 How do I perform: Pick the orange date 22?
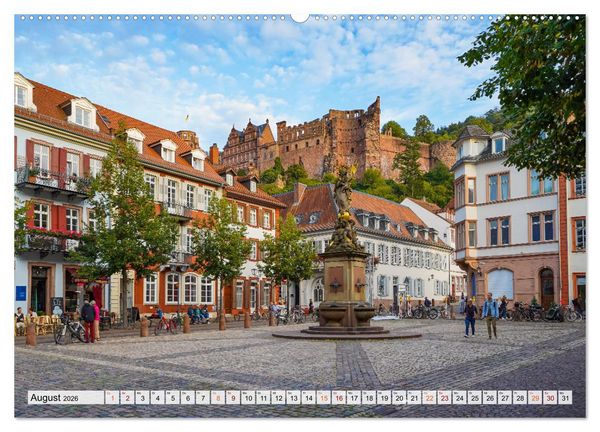(x=429, y=398)
